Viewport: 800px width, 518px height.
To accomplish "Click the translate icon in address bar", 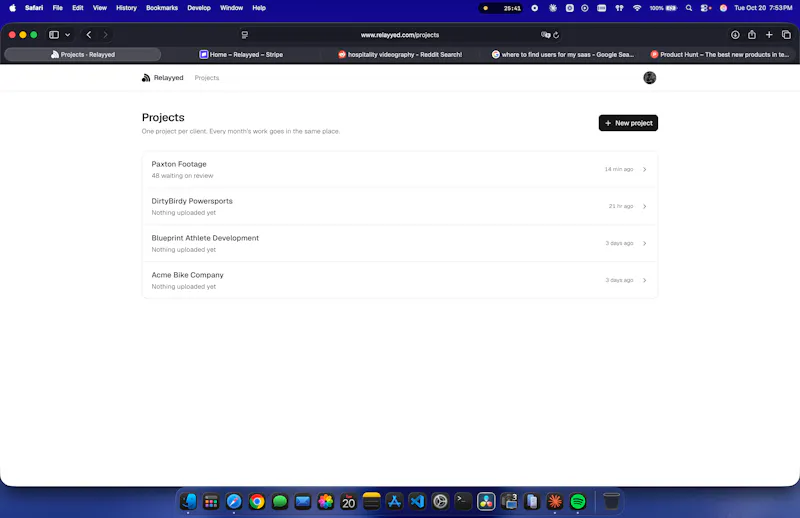I will 545,35.
